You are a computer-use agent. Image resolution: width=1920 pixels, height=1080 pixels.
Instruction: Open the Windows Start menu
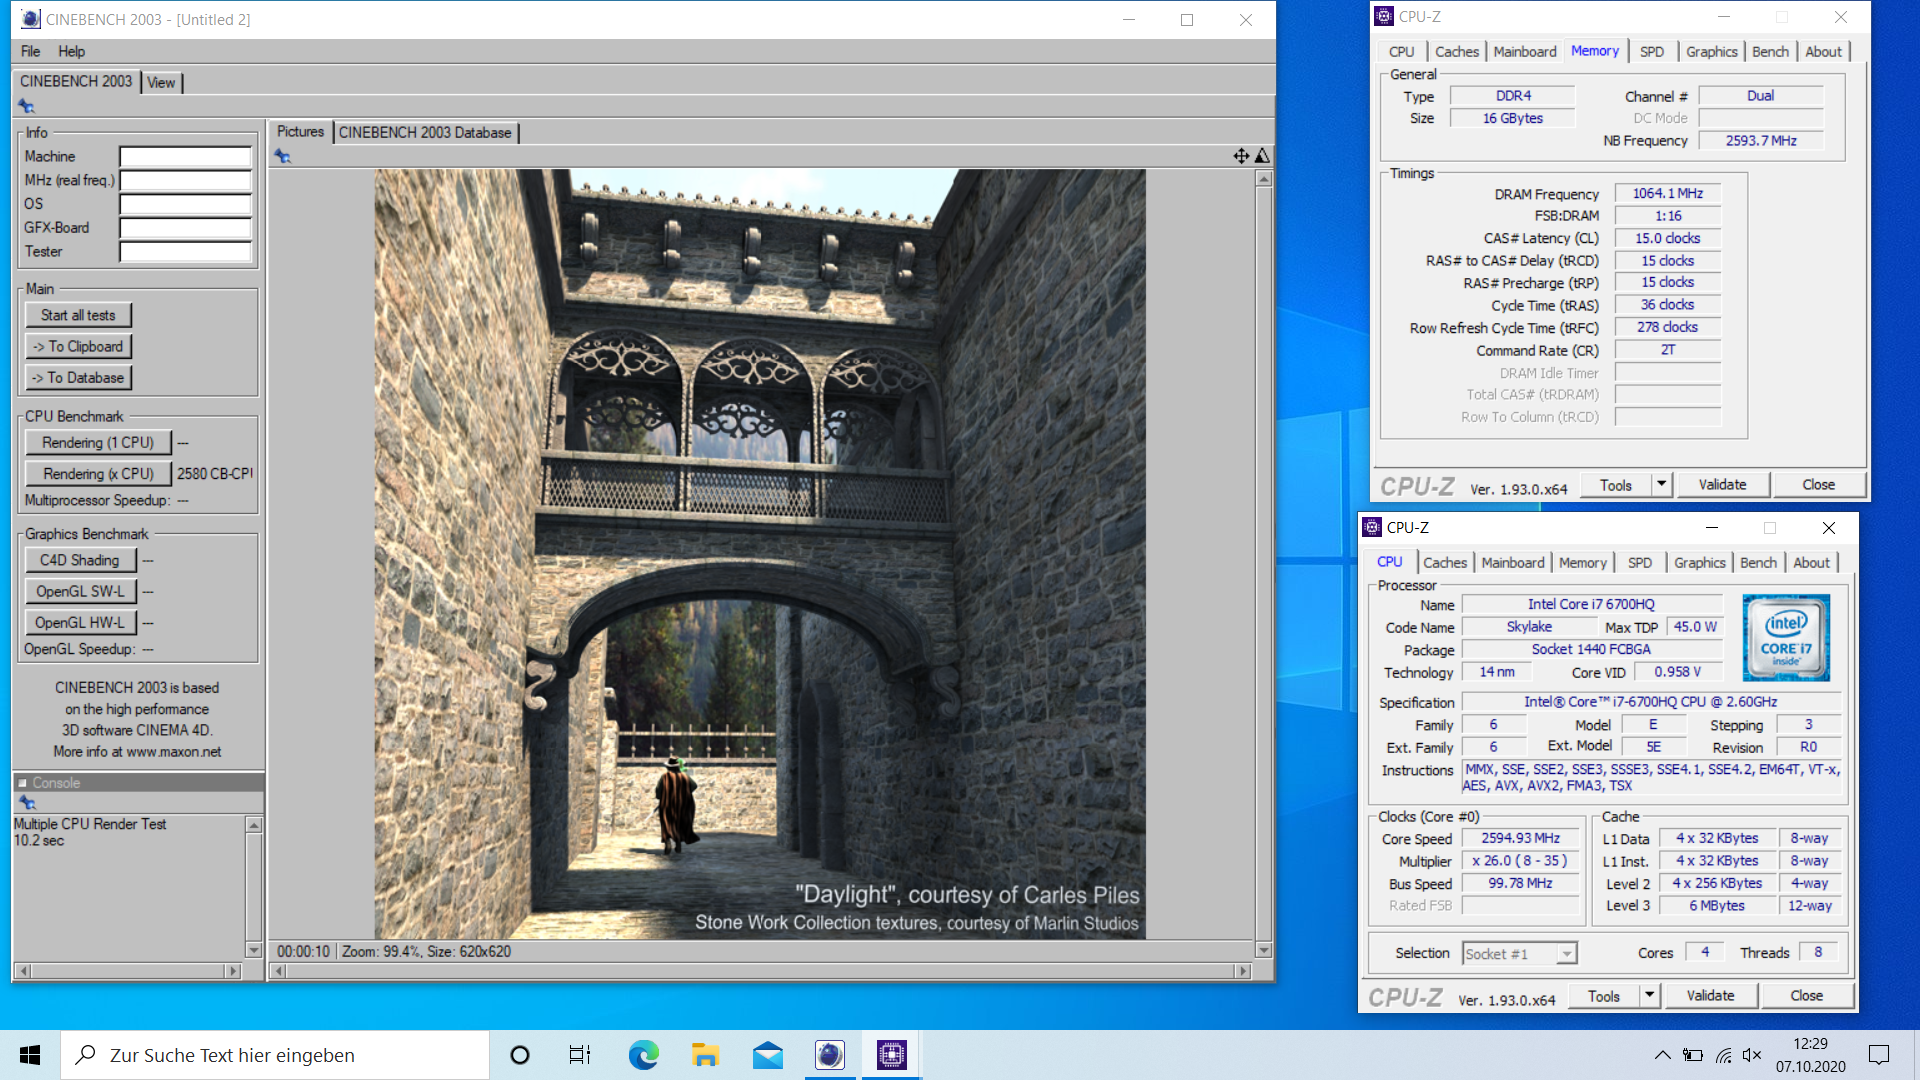tap(30, 1055)
